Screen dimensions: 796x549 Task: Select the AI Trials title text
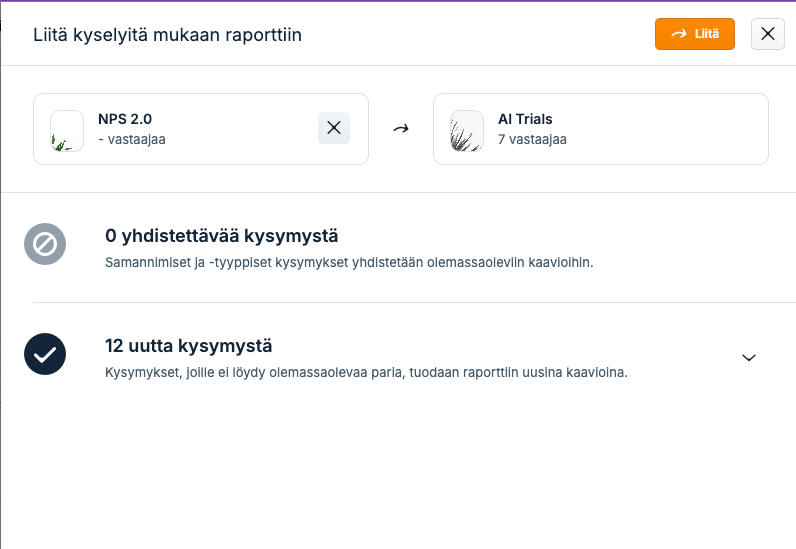525,119
